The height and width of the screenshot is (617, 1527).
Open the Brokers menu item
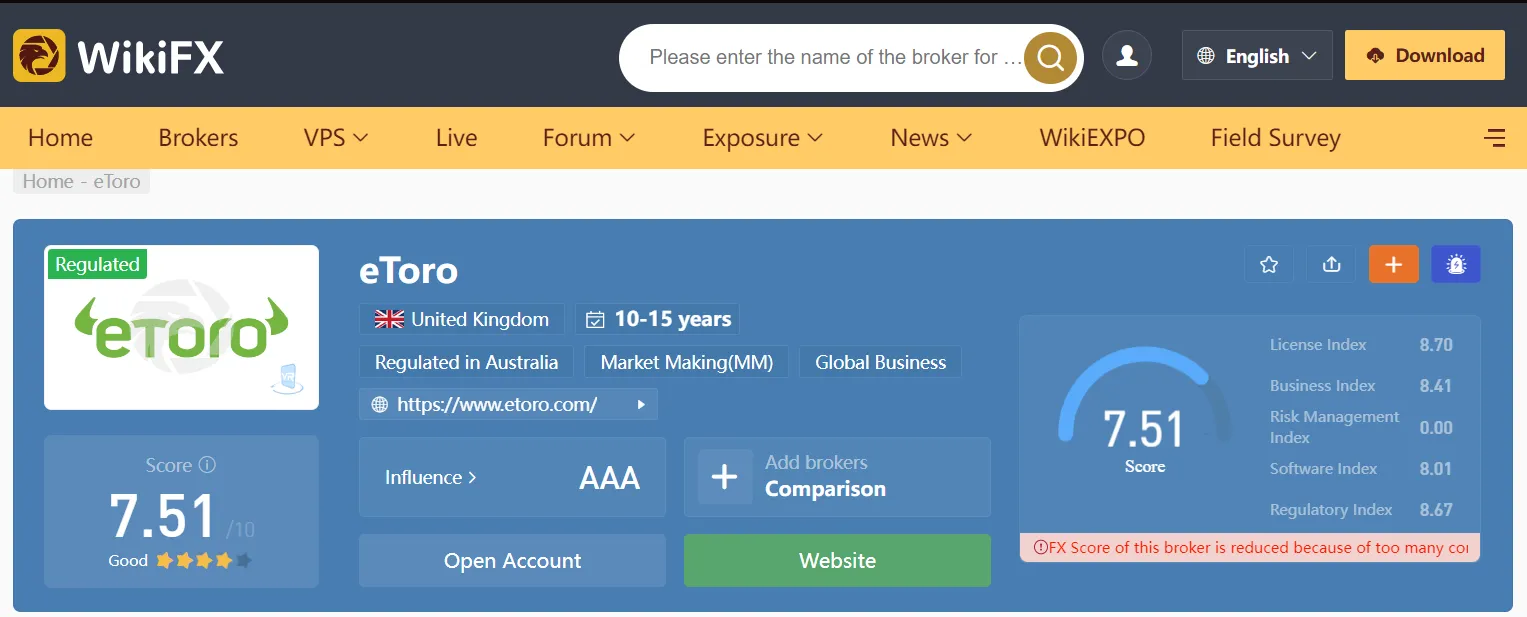[198, 138]
